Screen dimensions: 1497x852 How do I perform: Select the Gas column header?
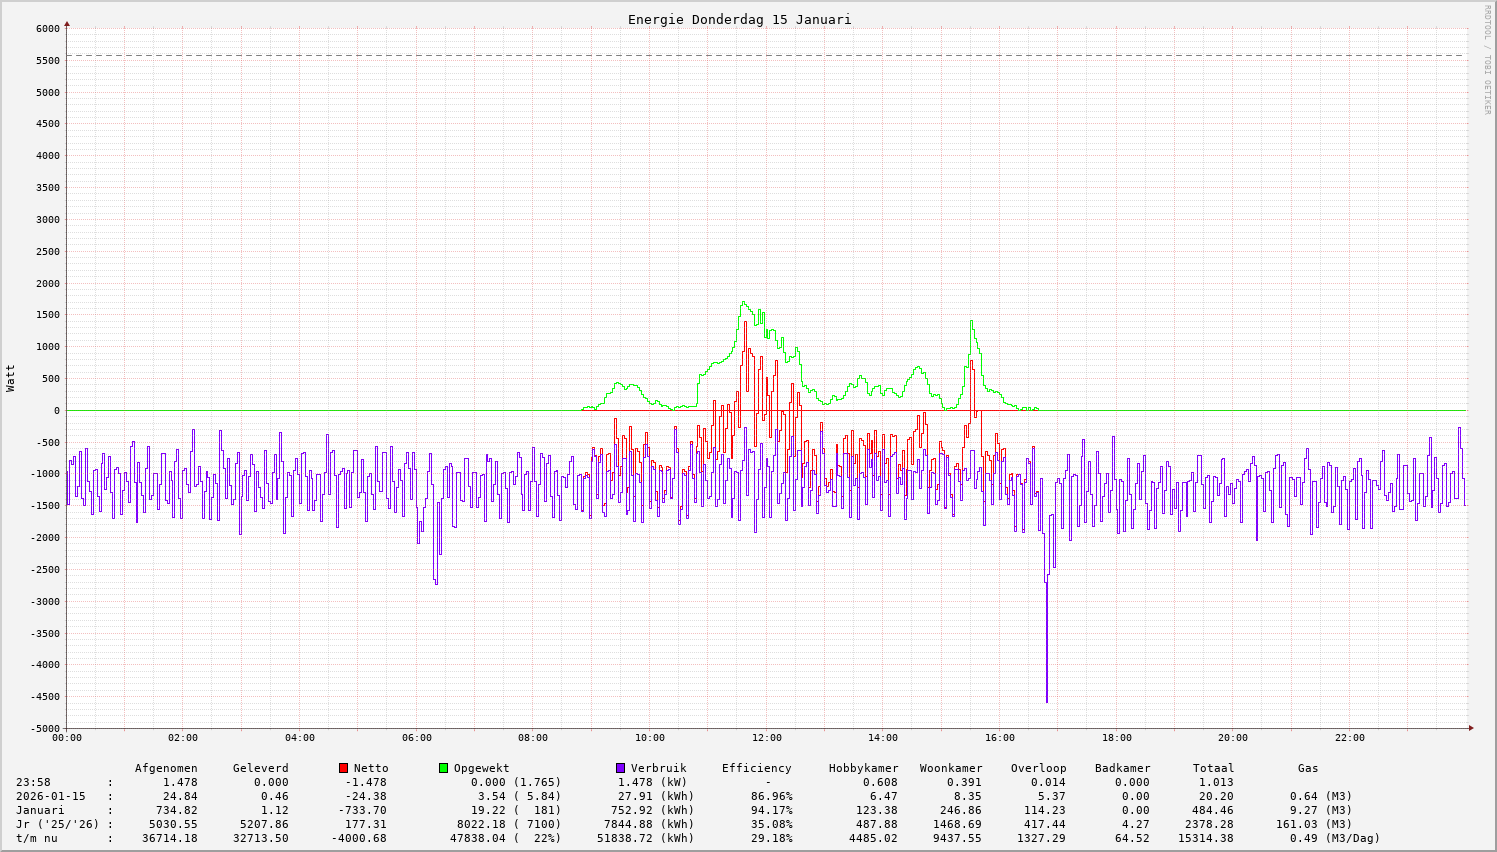tap(1308, 768)
